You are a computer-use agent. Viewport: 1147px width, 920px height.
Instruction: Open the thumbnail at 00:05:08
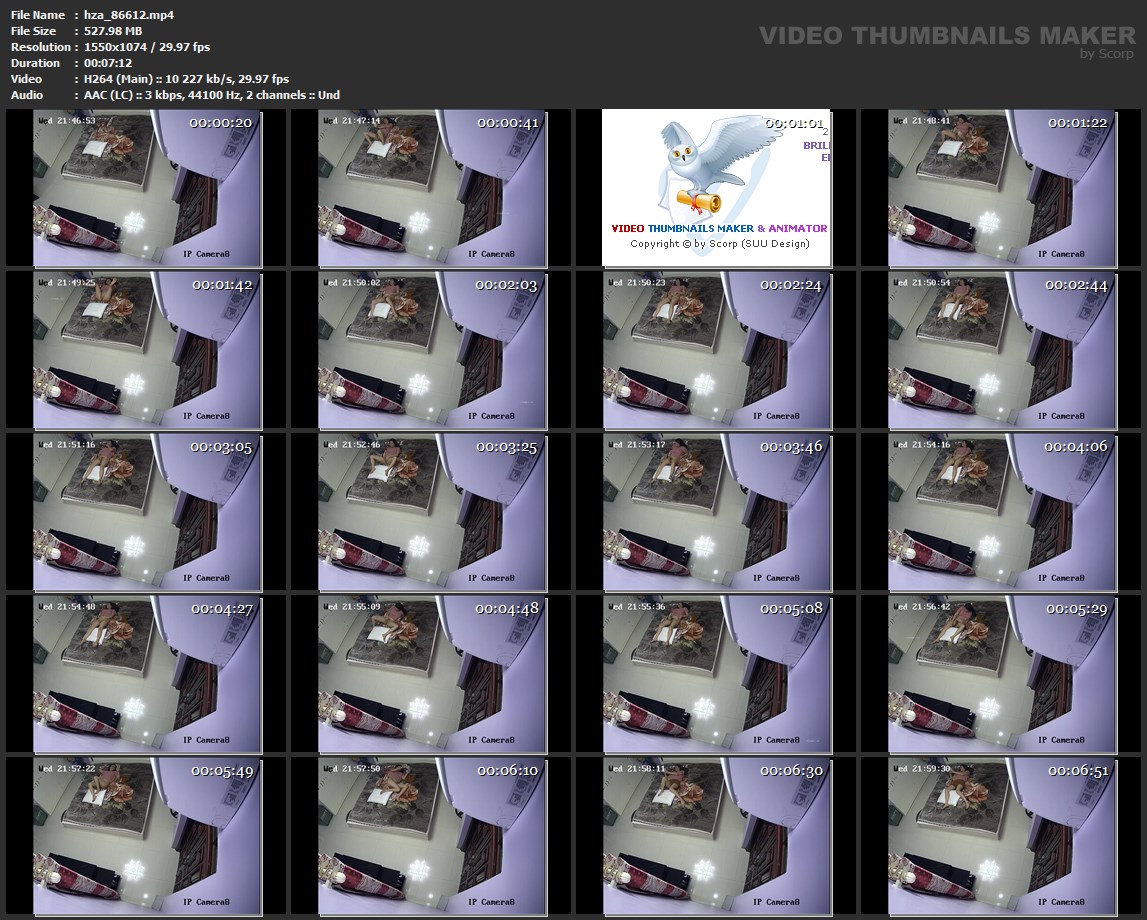coord(718,674)
